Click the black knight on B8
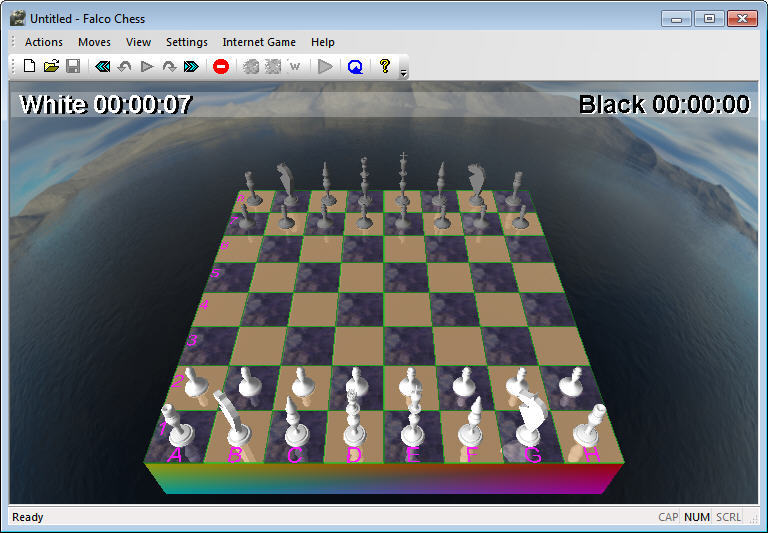768x533 pixels. 287,184
